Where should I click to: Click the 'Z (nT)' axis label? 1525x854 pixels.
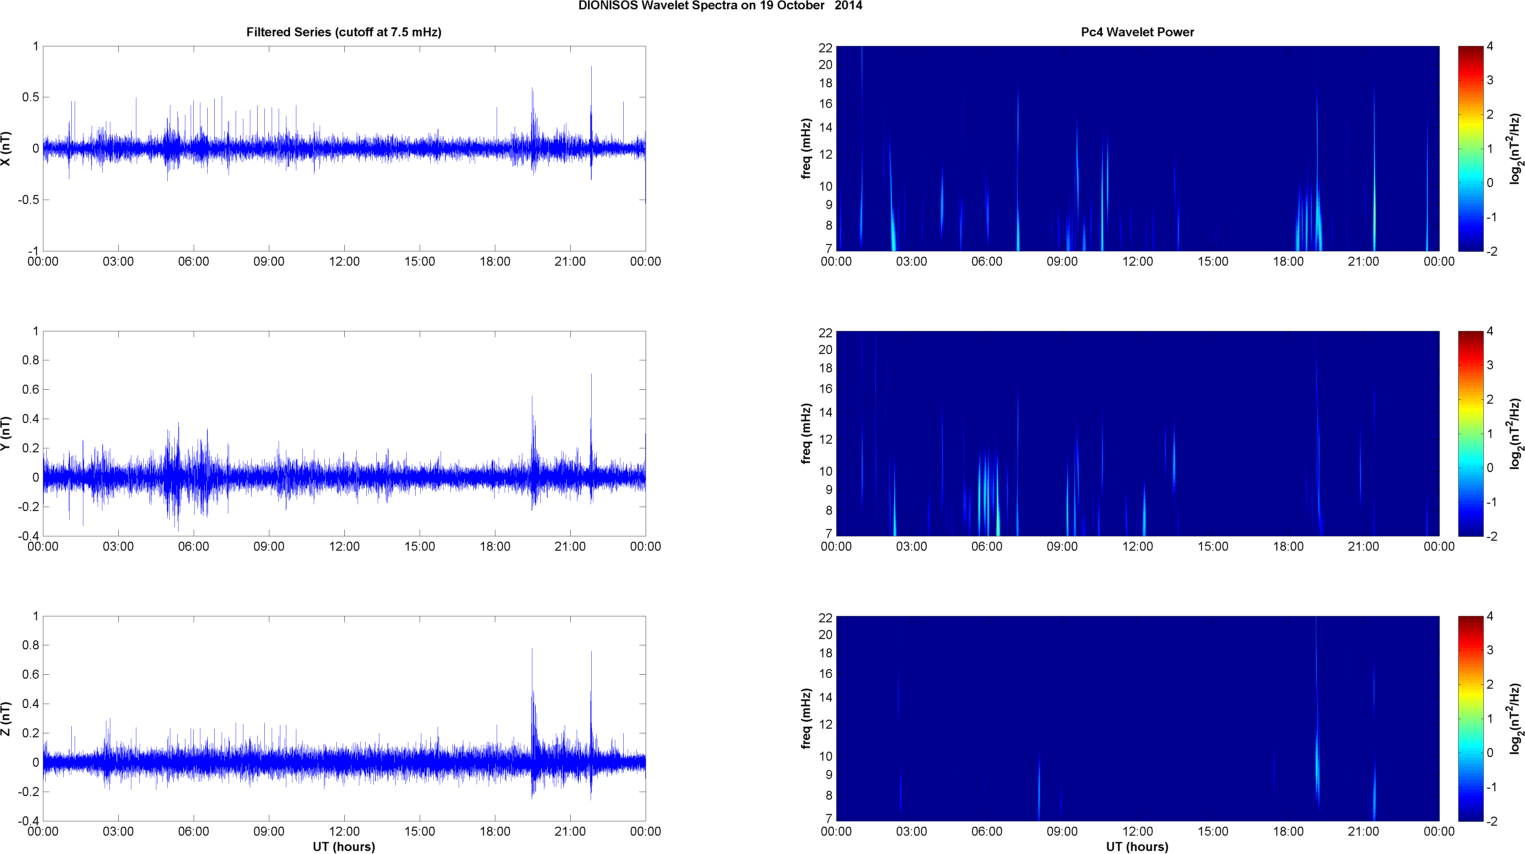(x=7, y=718)
